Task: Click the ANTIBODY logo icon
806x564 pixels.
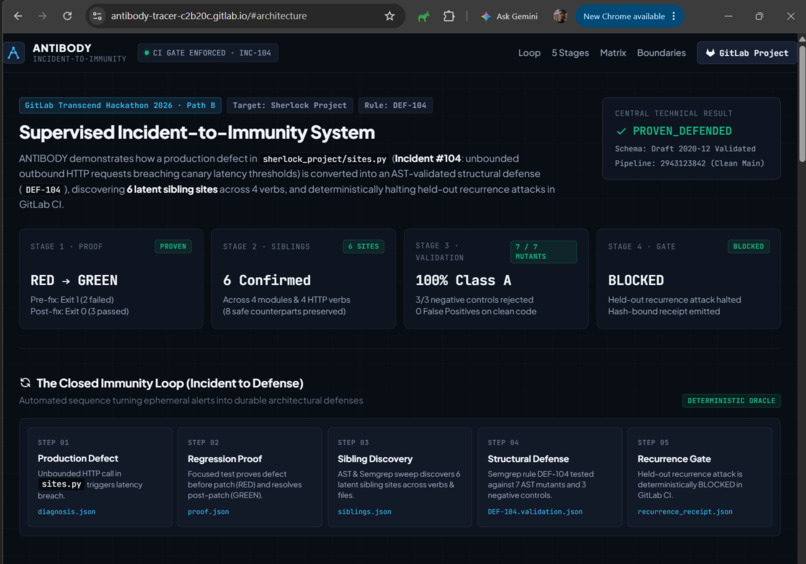Action: coord(14,52)
